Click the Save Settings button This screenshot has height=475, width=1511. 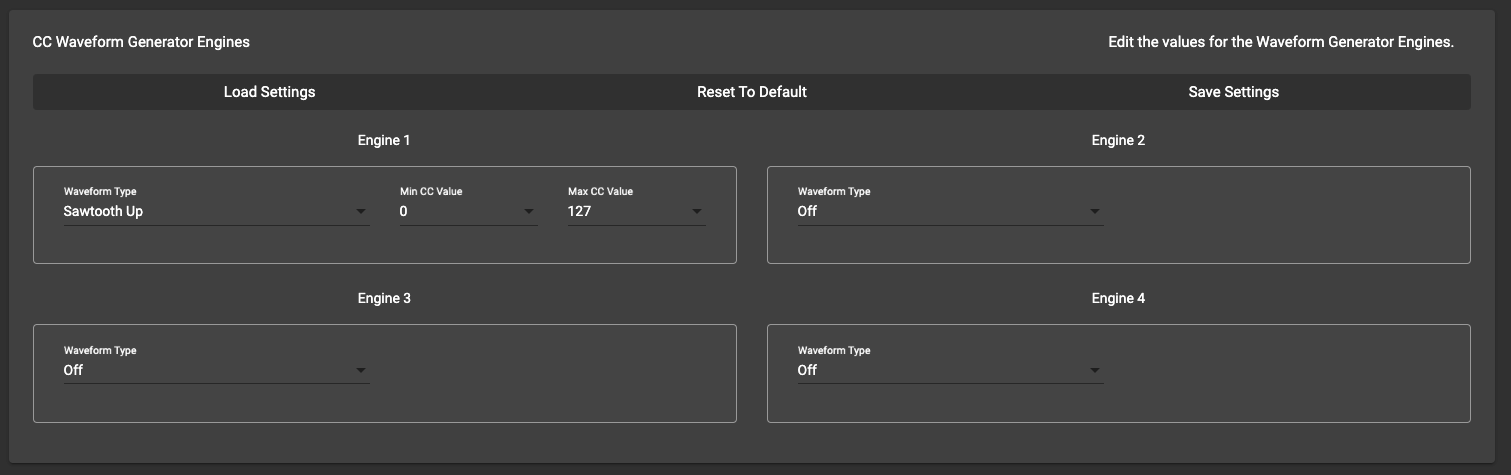click(x=1233, y=92)
